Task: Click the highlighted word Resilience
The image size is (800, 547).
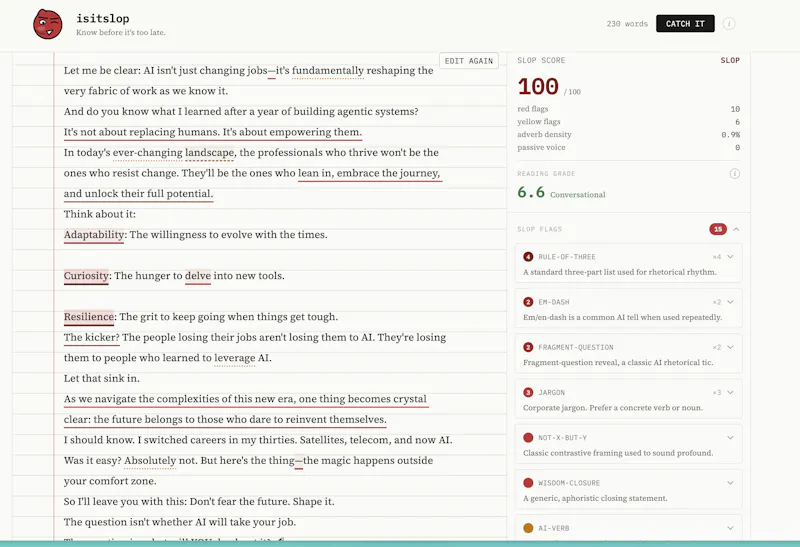Action: 89,317
